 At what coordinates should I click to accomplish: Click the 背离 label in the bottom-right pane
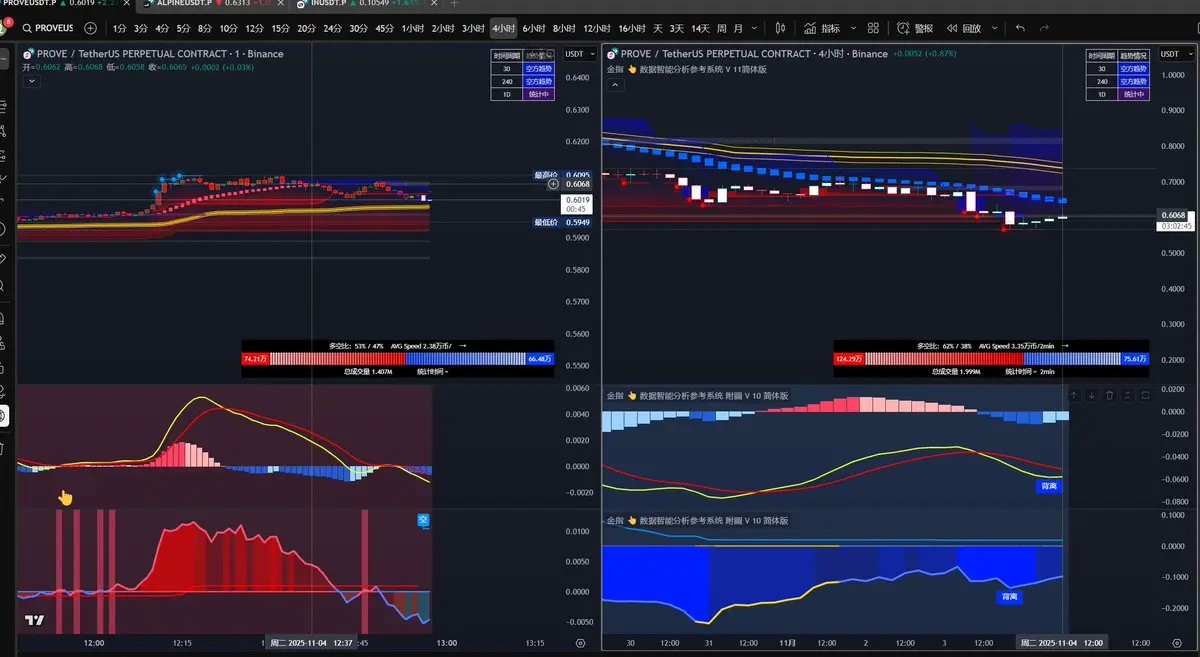[1010, 596]
